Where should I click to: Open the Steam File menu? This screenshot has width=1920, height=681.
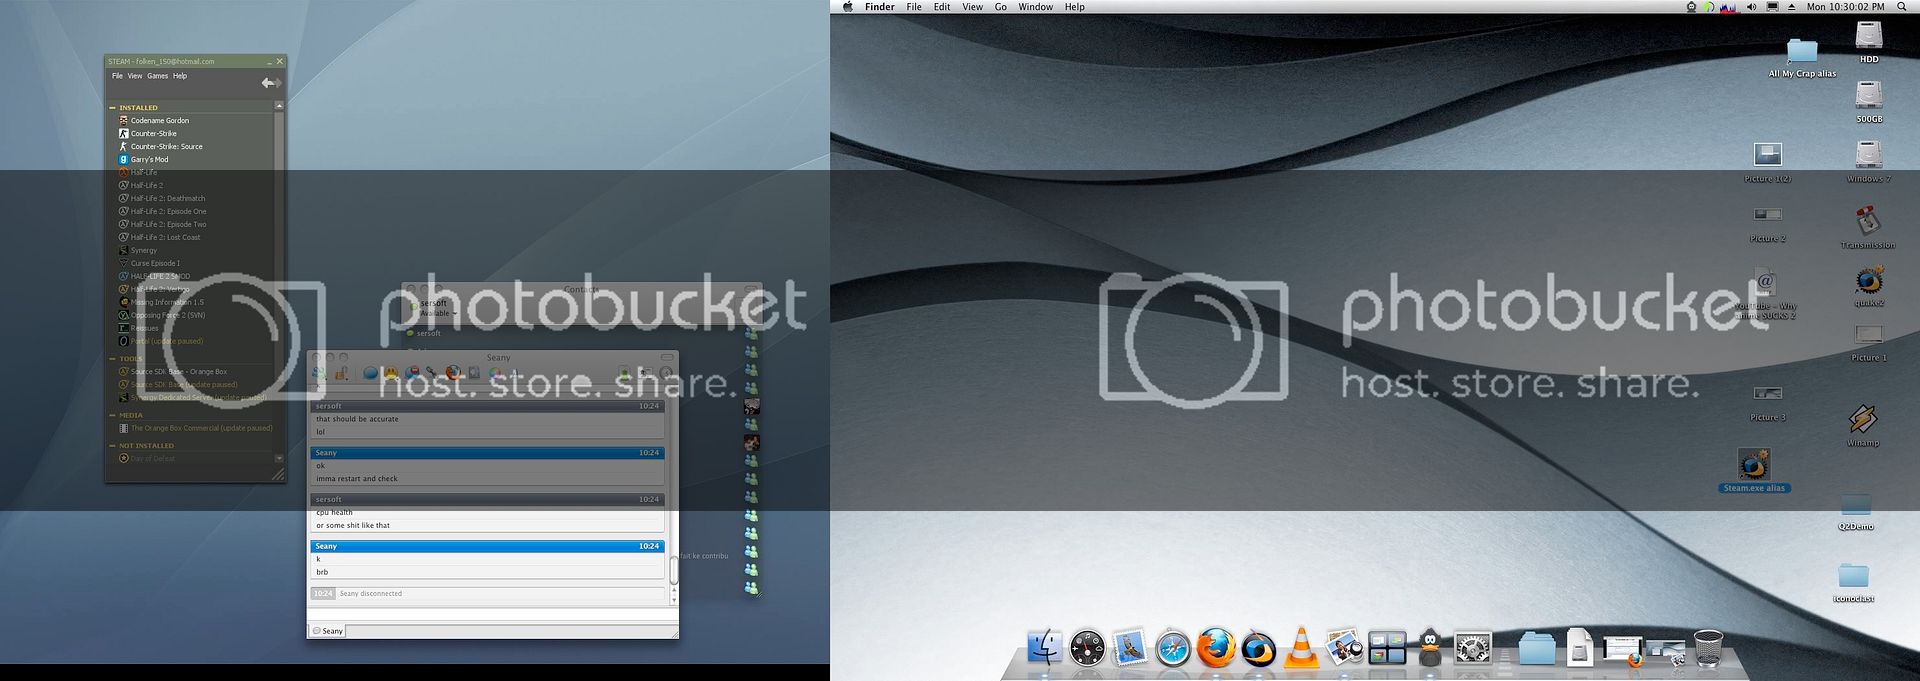pos(117,76)
